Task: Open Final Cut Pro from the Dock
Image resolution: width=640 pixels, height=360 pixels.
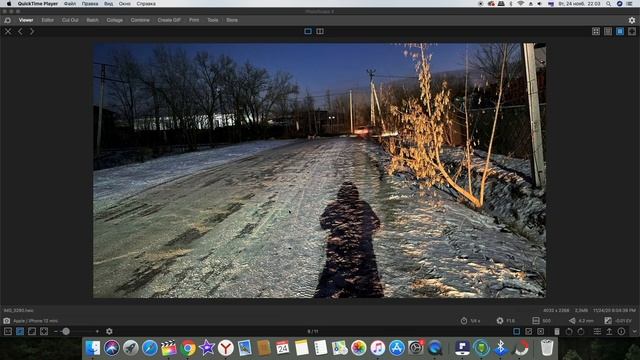Action: coord(169,348)
